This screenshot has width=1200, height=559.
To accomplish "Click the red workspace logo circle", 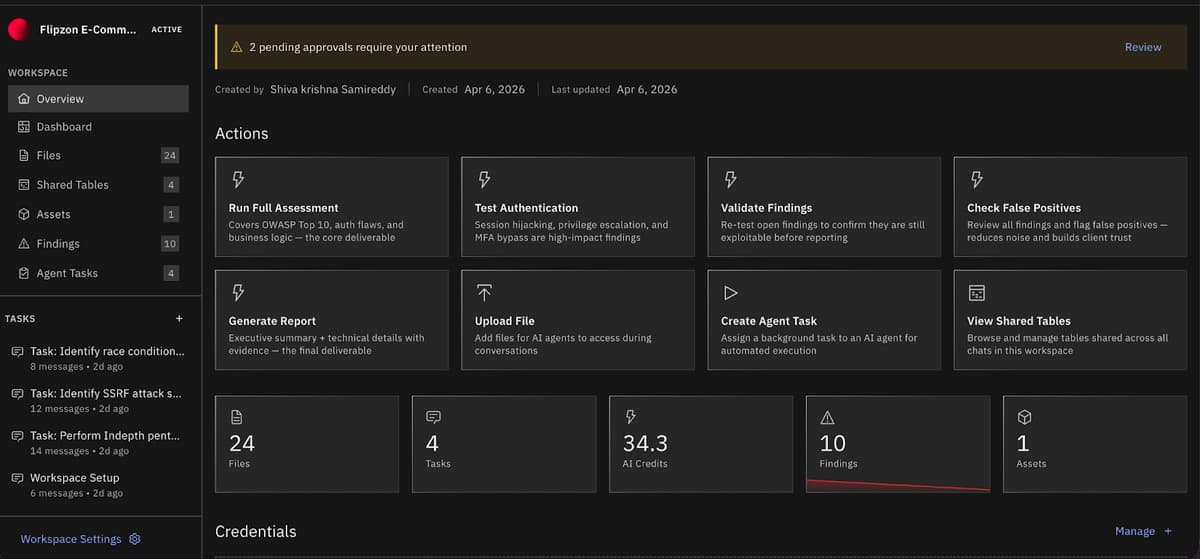I will click(19, 30).
